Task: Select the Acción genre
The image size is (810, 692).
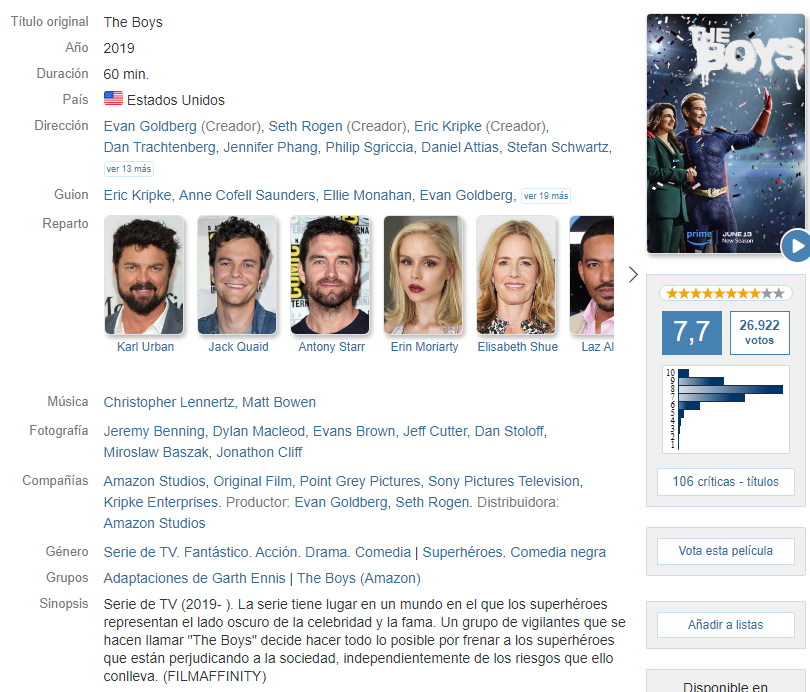Action: click(x=276, y=553)
